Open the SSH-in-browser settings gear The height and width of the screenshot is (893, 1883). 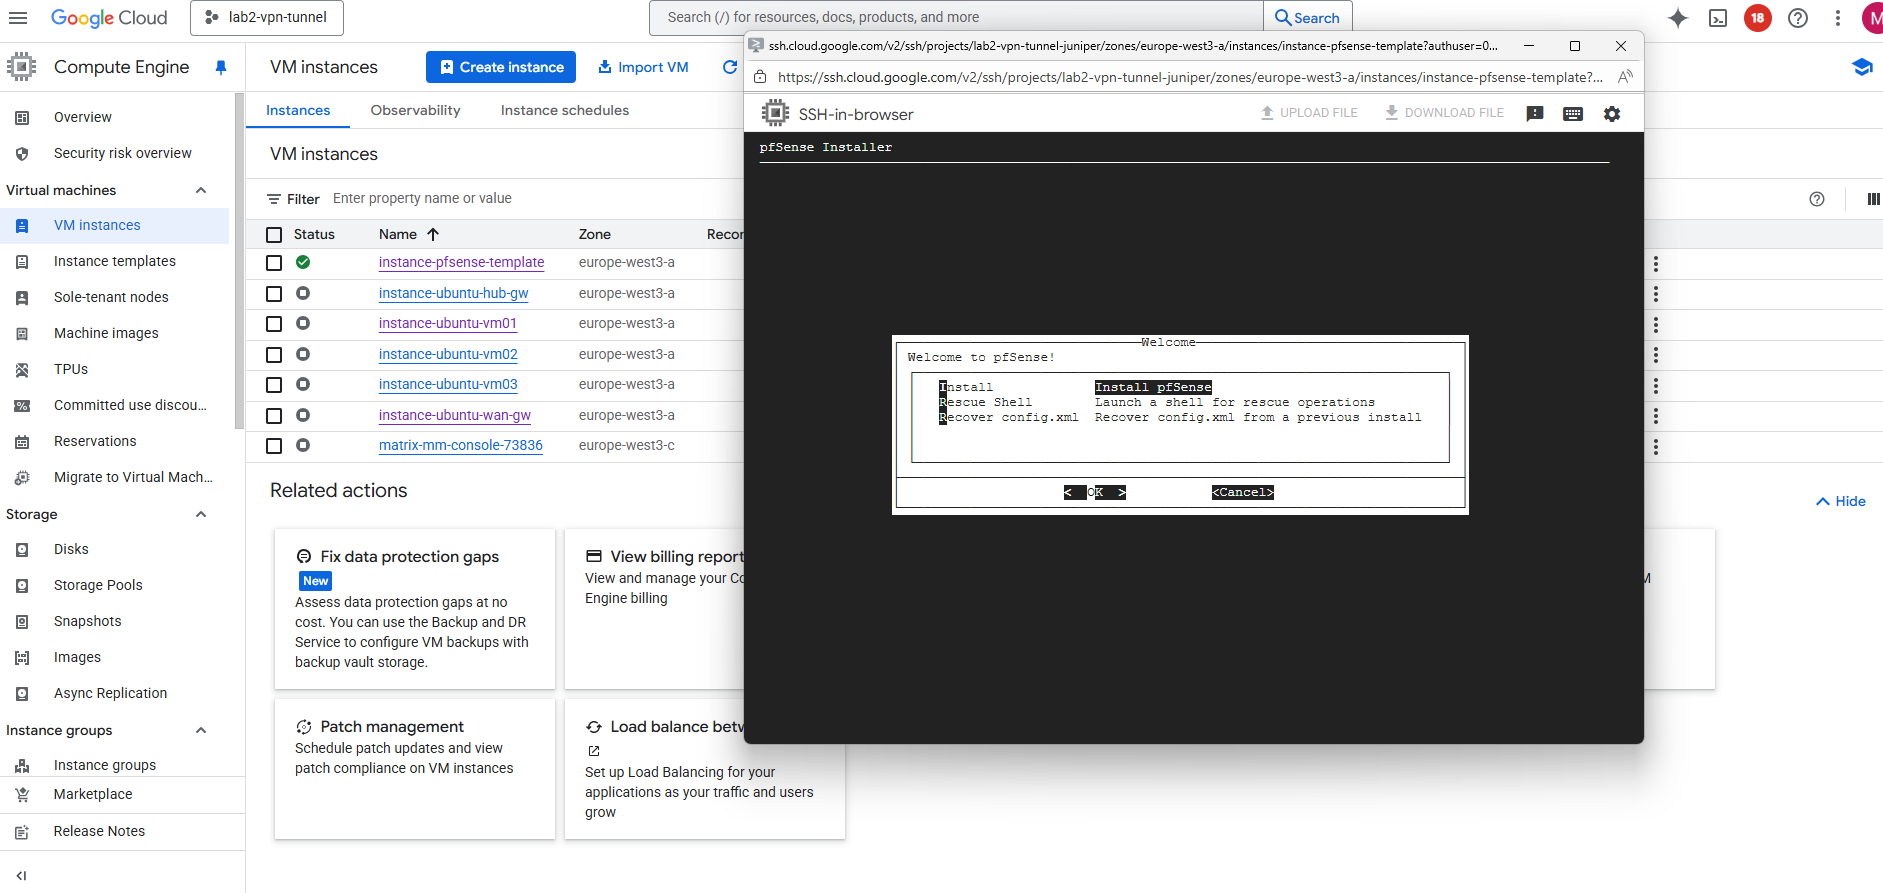click(1611, 114)
